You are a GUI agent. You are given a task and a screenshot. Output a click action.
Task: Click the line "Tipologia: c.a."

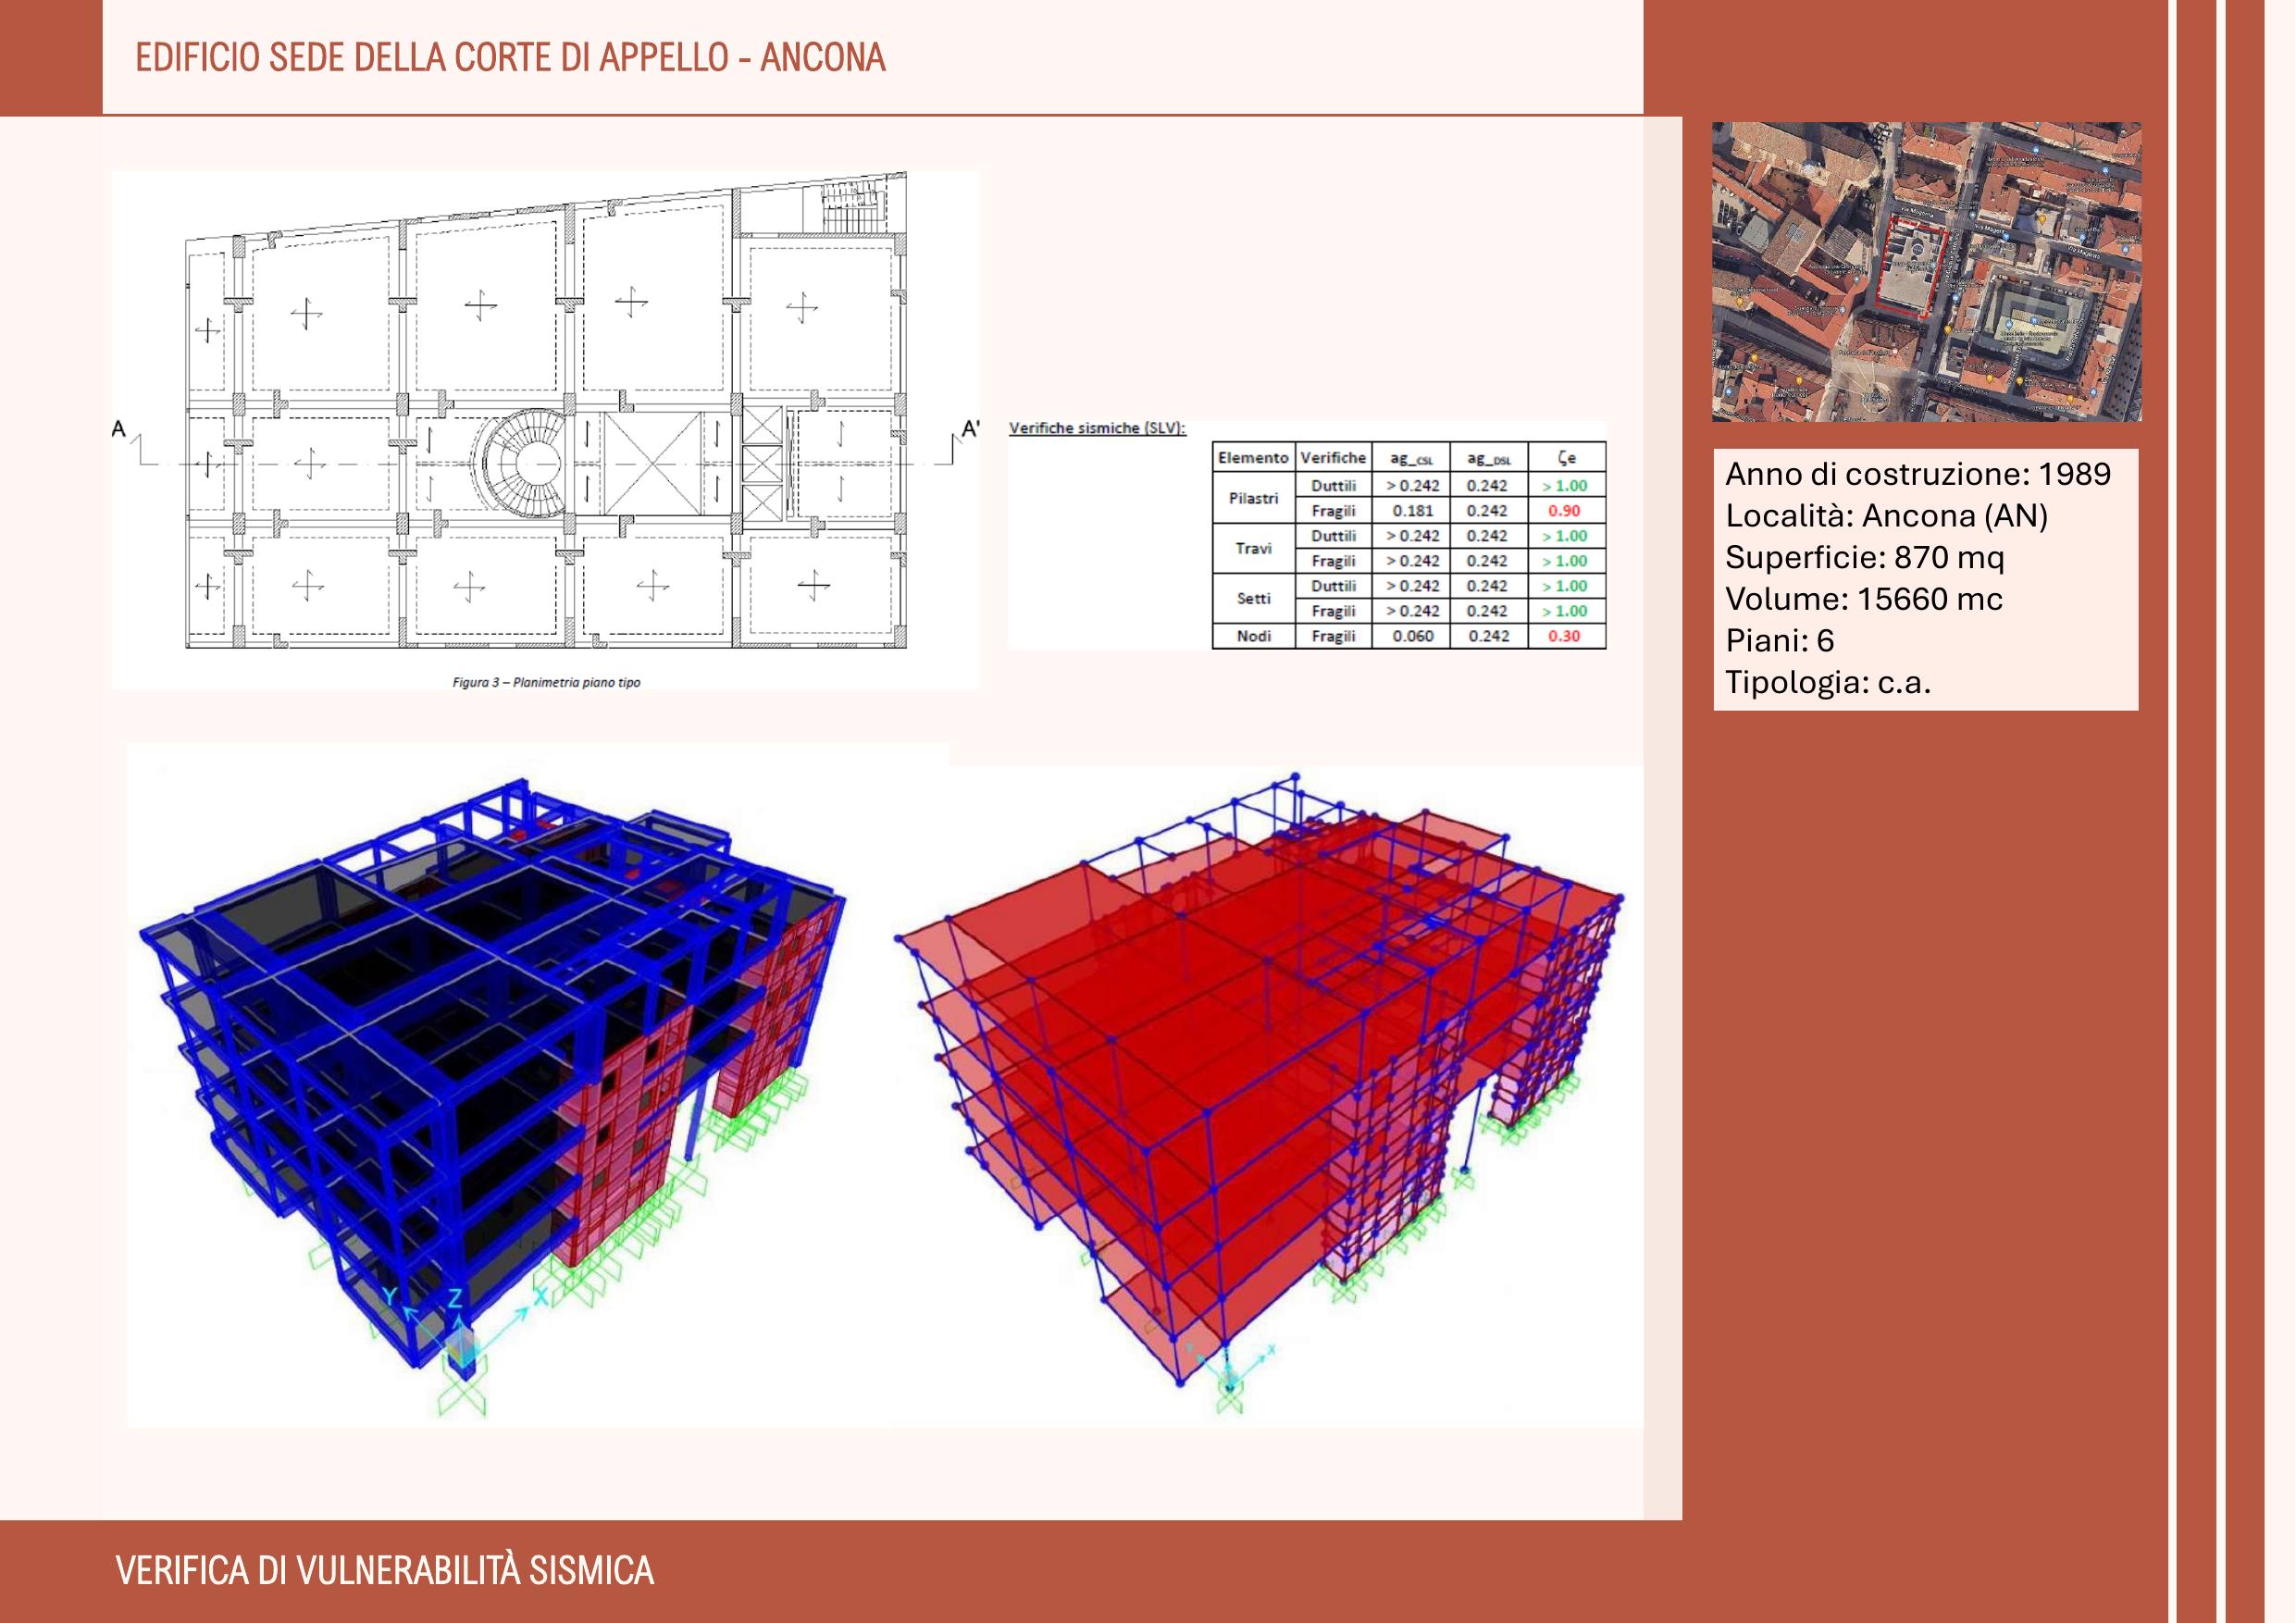coord(1827,683)
